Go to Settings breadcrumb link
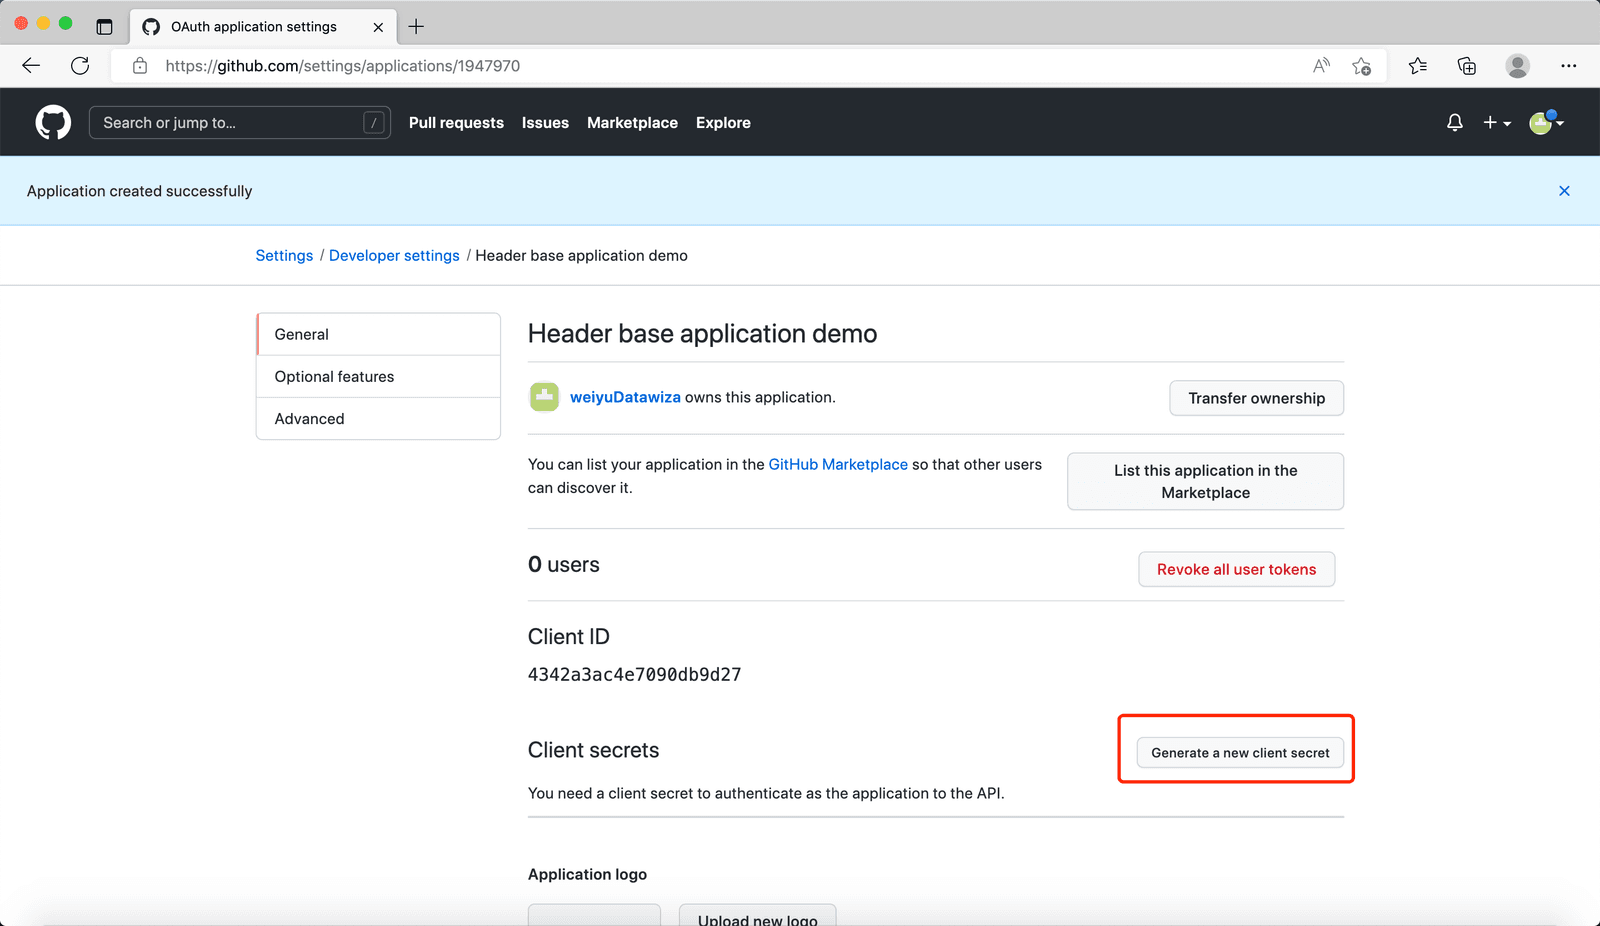This screenshot has height=926, width=1600. point(284,256)
